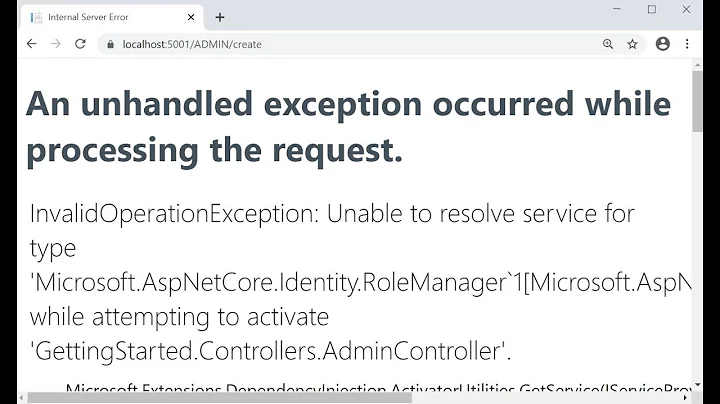Click the browser forward arrow
The image size is (720, 404).
coord(55,44)
